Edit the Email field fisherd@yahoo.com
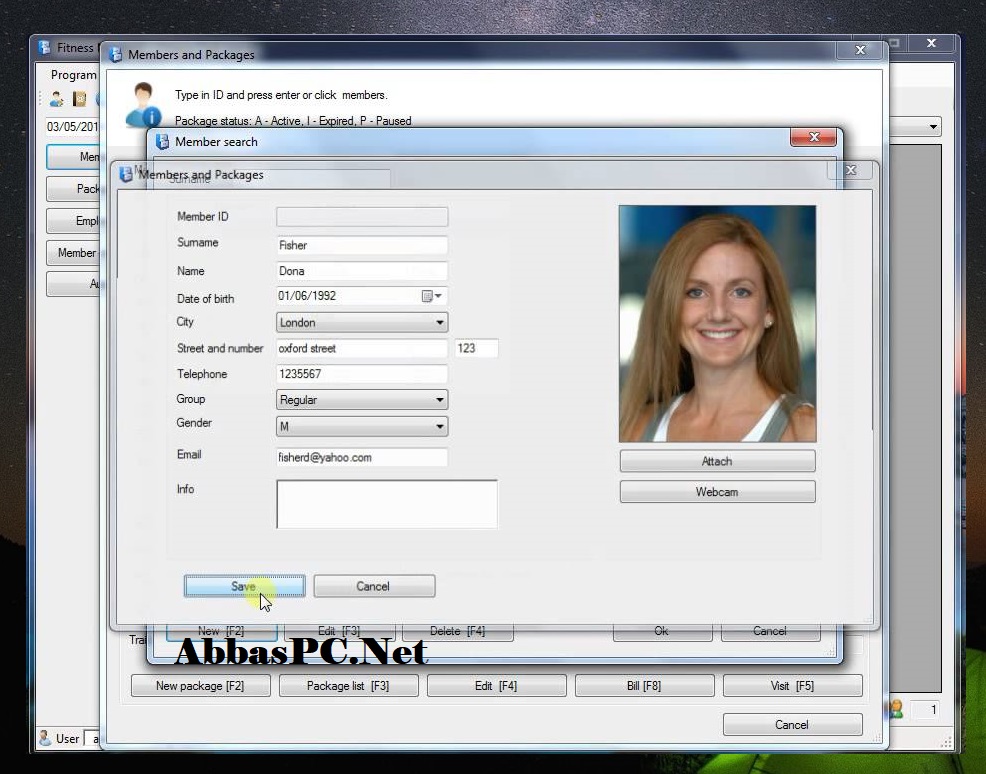The image size is (986, 774). click(362, 458)
